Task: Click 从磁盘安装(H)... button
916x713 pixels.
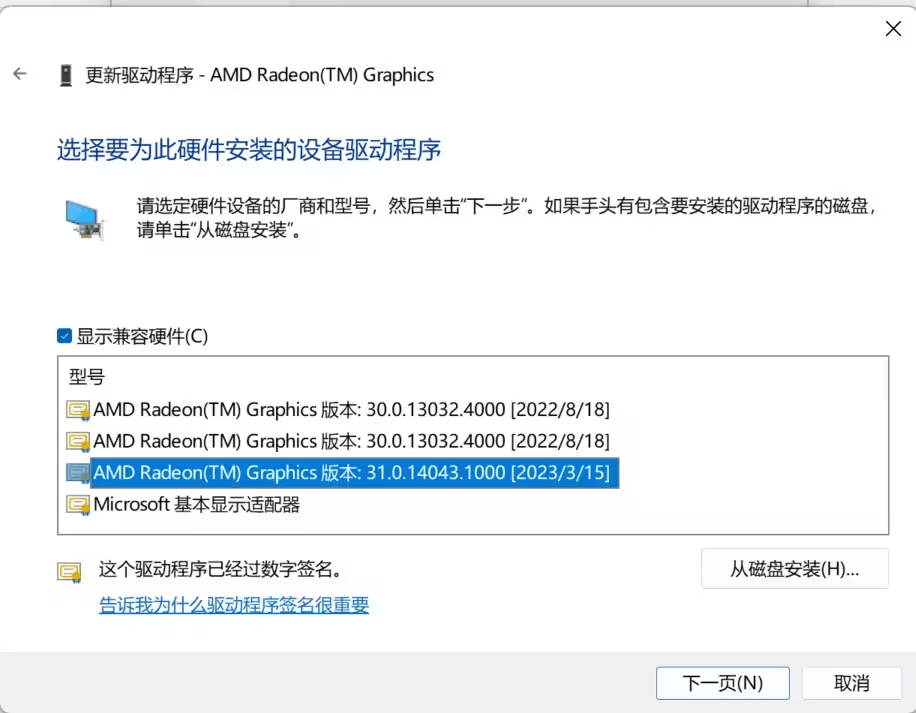Action: (794, 568)
